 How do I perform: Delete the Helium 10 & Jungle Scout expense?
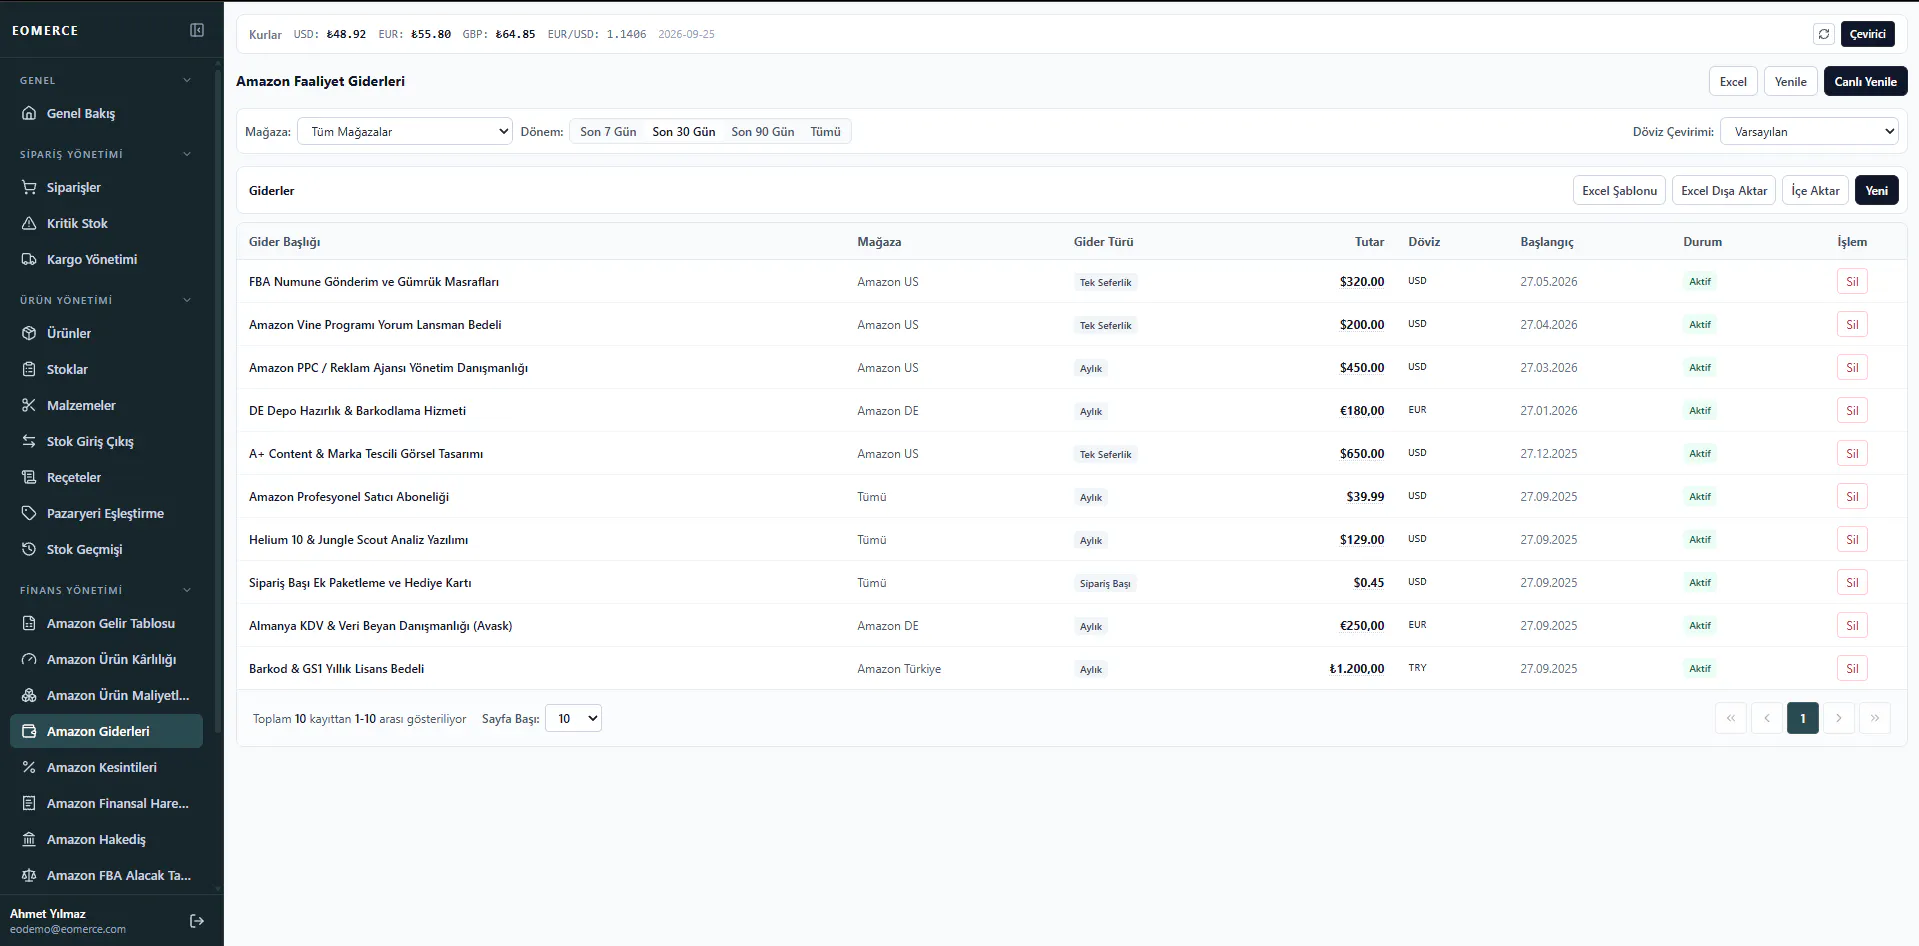[x=1852, y=539]
